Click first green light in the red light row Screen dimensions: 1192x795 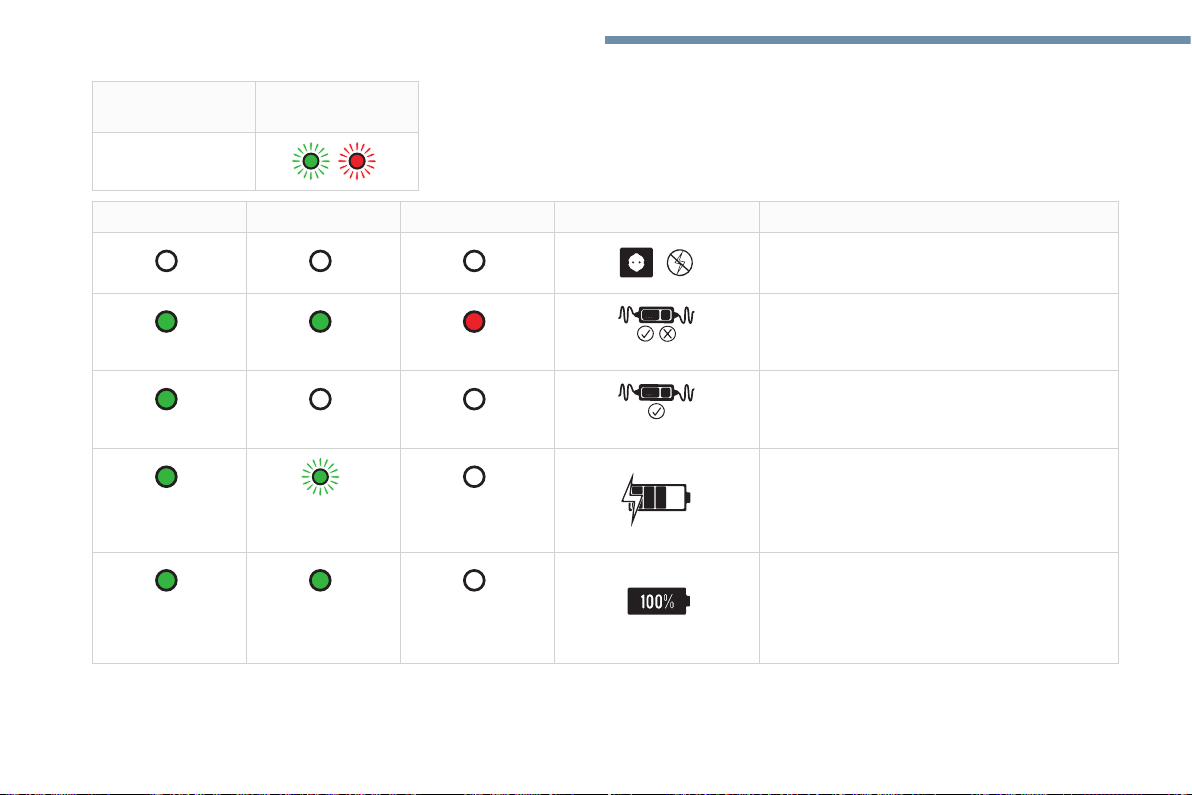point(166,321)
